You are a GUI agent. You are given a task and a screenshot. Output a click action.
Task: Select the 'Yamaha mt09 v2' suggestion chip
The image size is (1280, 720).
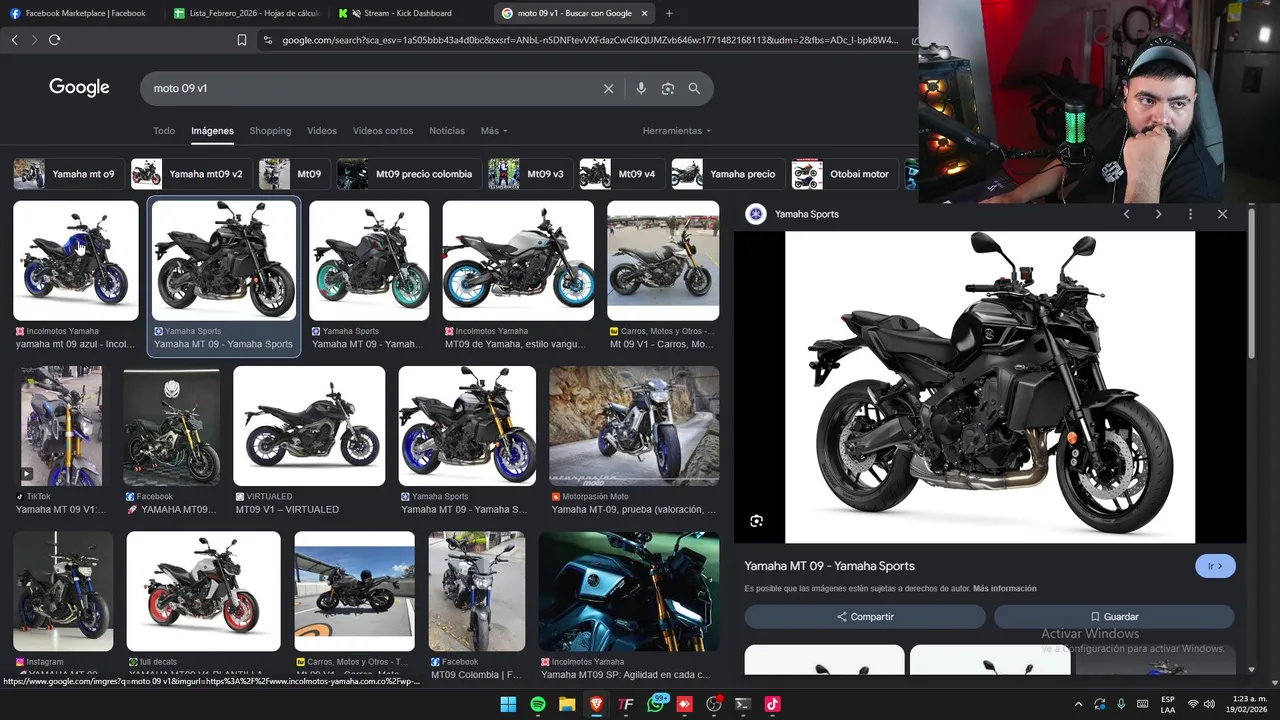190,174
